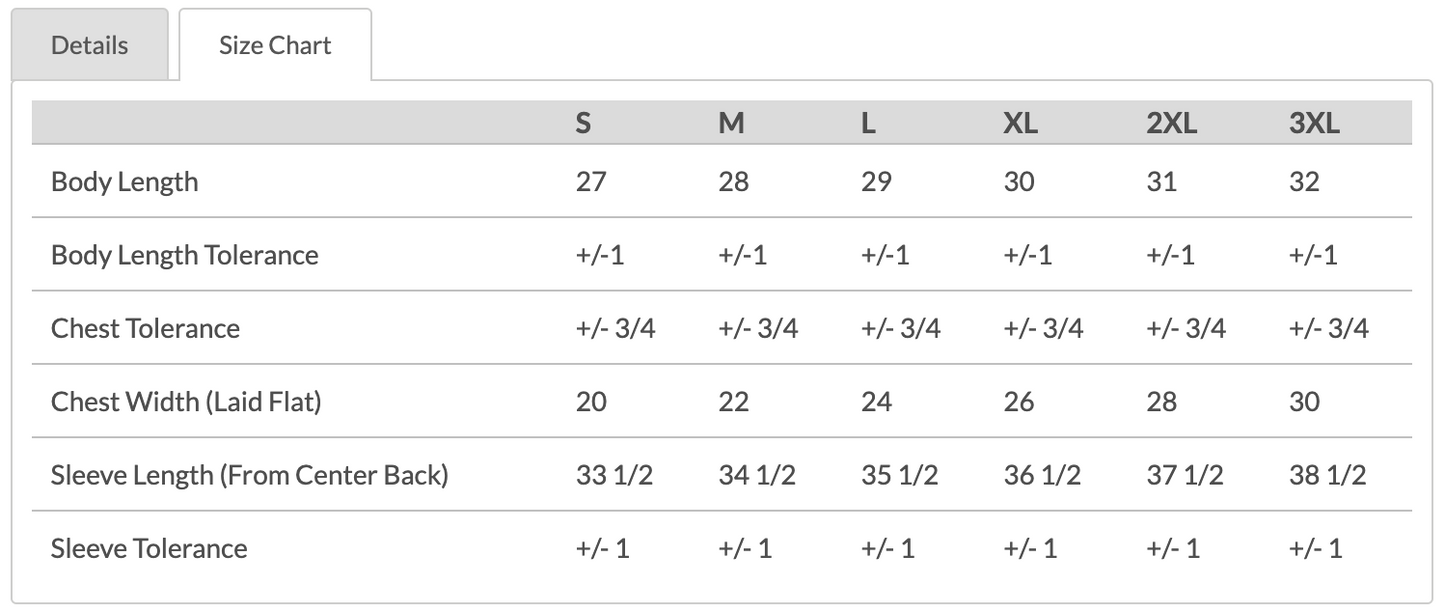The width and height of the screenshot is (1445, 612).
Task: Click the sleeve length value 33 1/2
Action: [614, 475]
